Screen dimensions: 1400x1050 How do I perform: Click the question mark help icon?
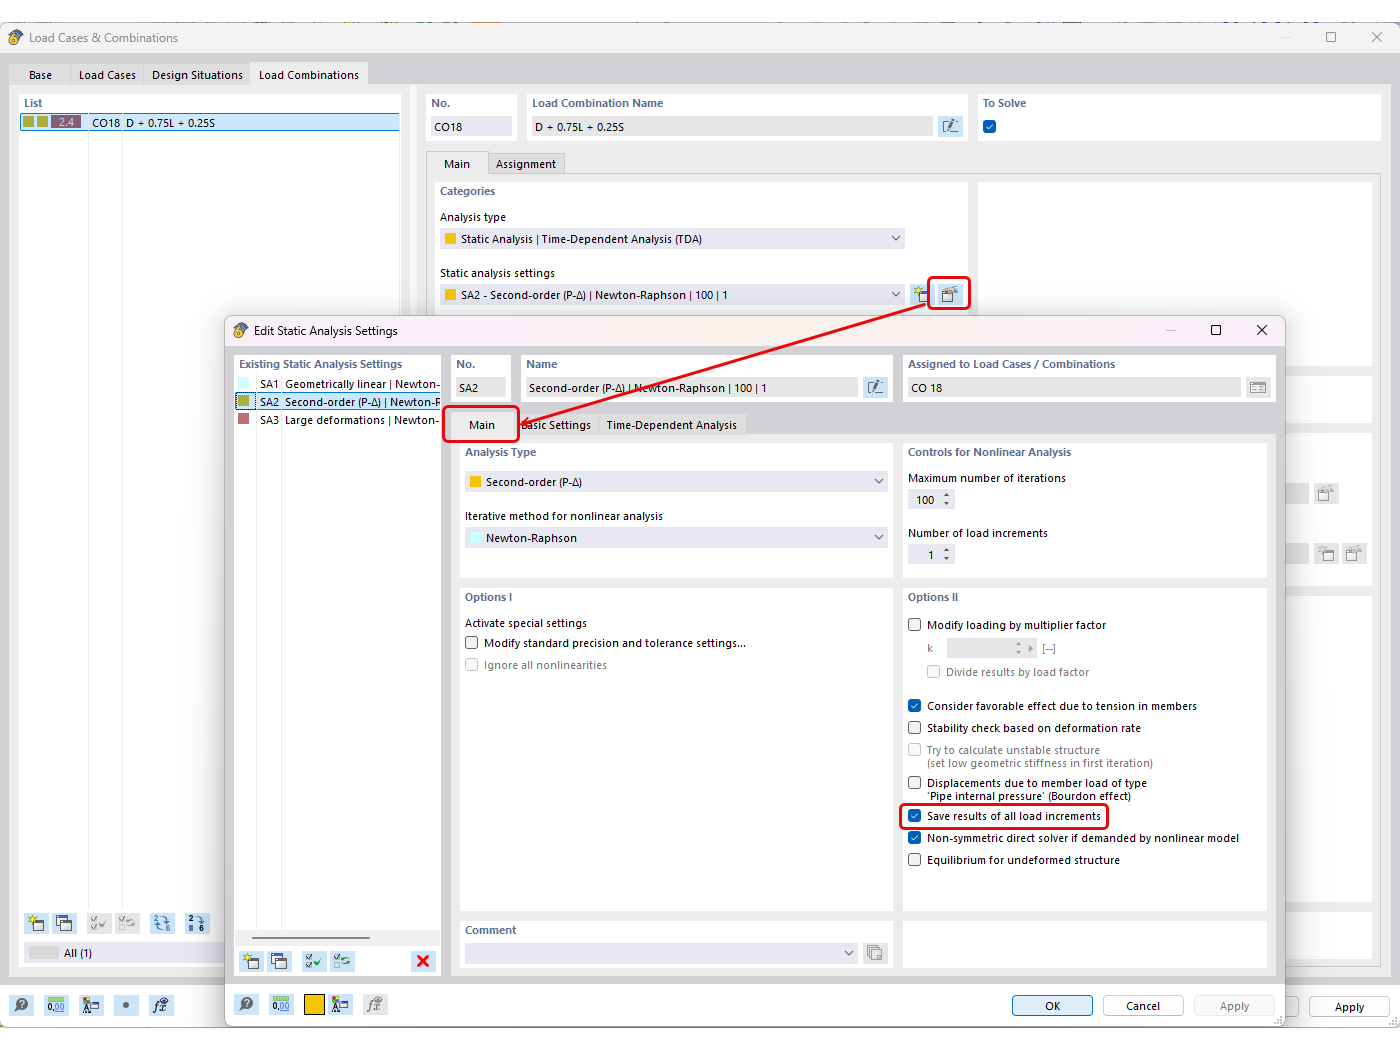click(x=246, y=1004)
